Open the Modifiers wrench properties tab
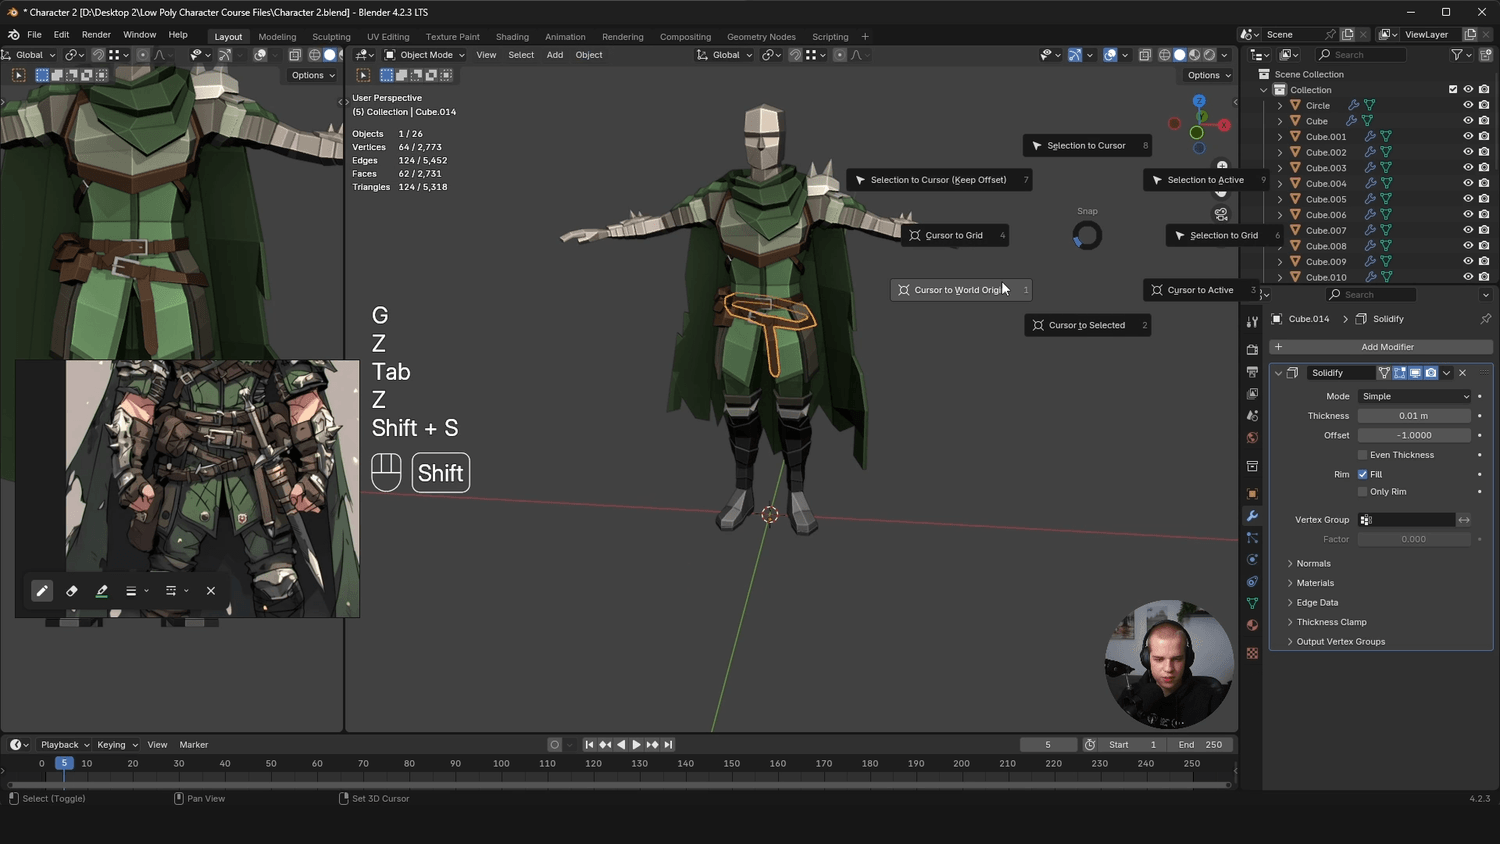This screenshot has width=1500, height=844. click(1252, 516)
